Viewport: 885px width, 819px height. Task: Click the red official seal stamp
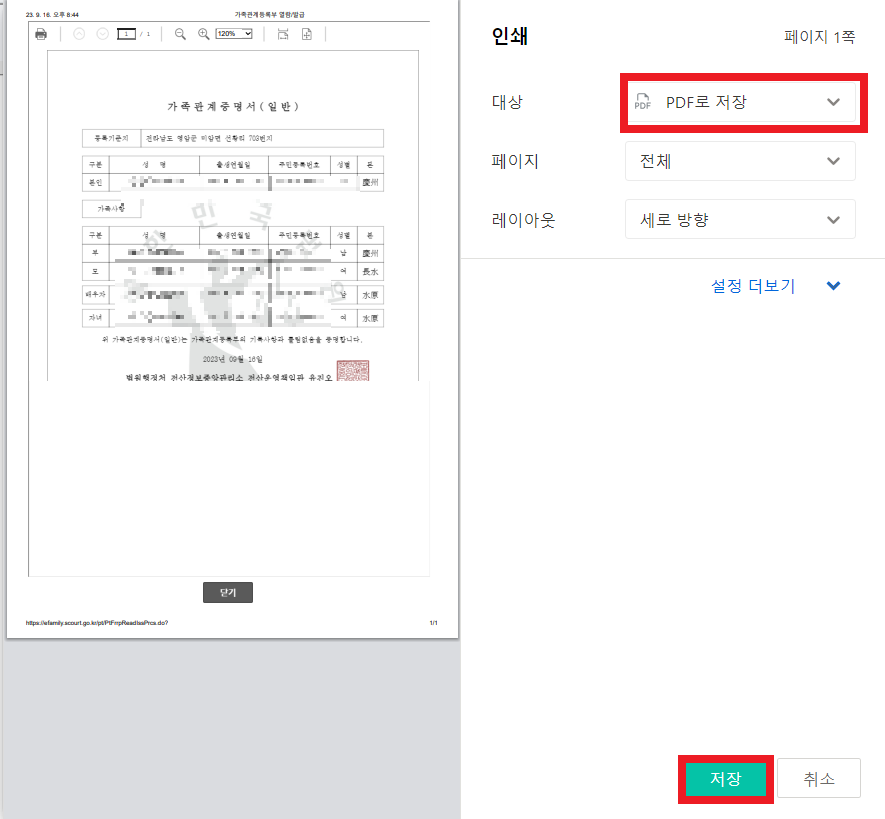[353, 370]
